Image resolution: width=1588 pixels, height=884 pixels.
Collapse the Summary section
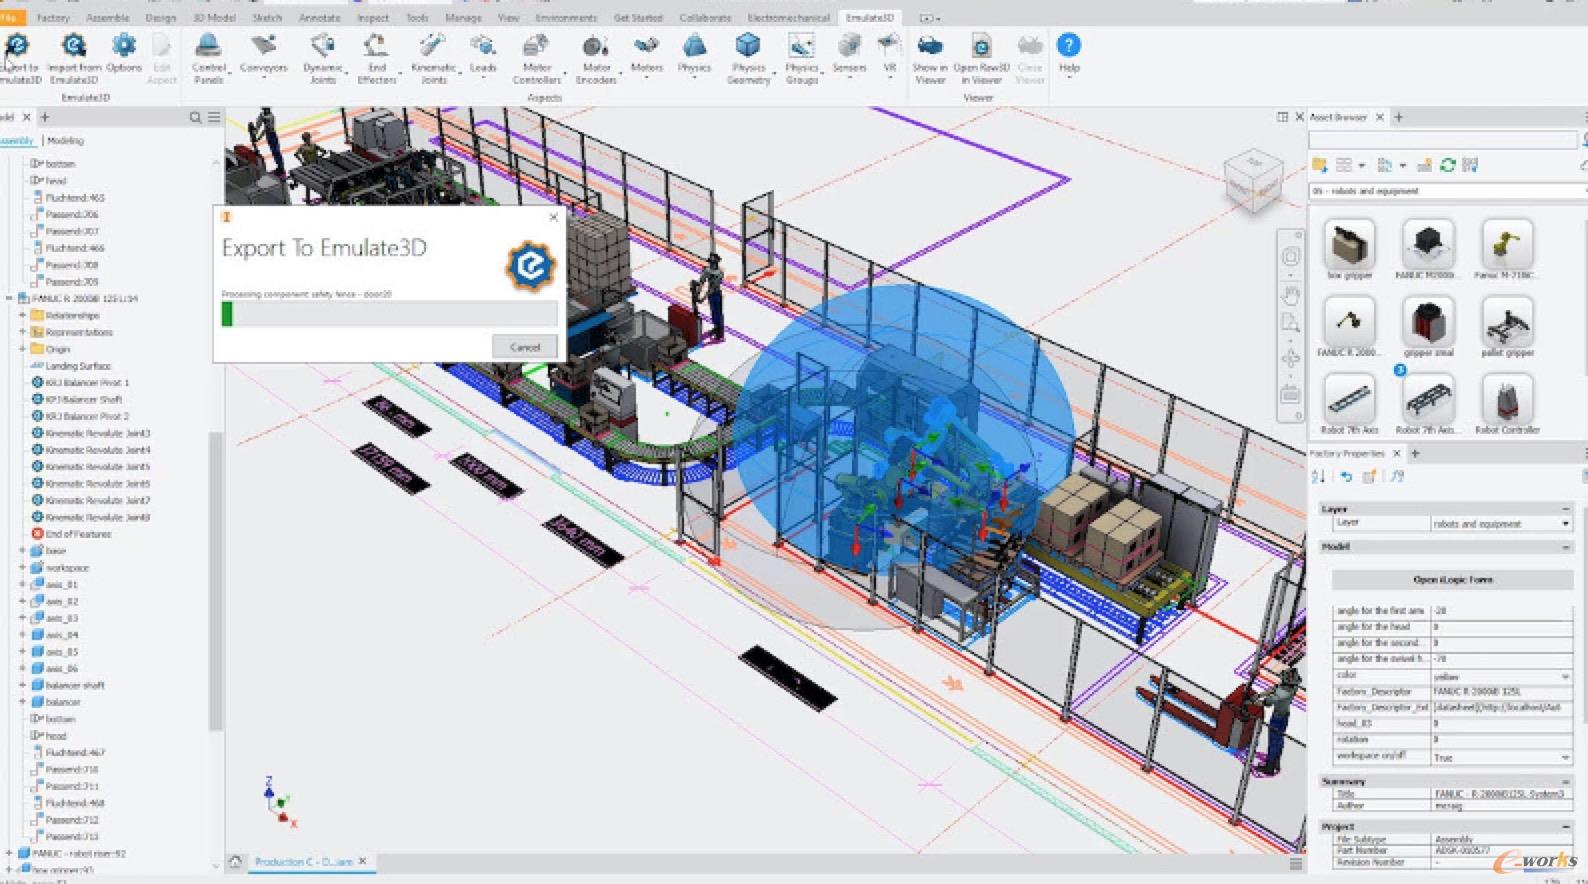1566,781
